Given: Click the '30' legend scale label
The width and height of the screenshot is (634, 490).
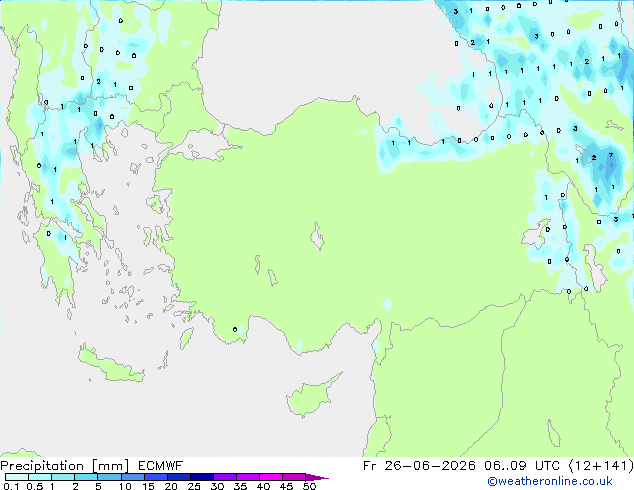Looking at the screenshot, I should (x=217, y=486).
